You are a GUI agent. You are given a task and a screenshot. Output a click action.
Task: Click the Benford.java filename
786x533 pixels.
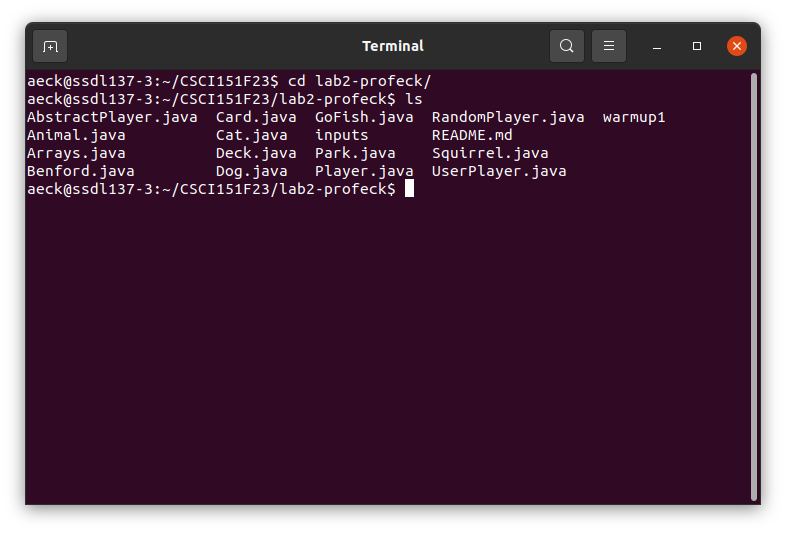point(81,171)
